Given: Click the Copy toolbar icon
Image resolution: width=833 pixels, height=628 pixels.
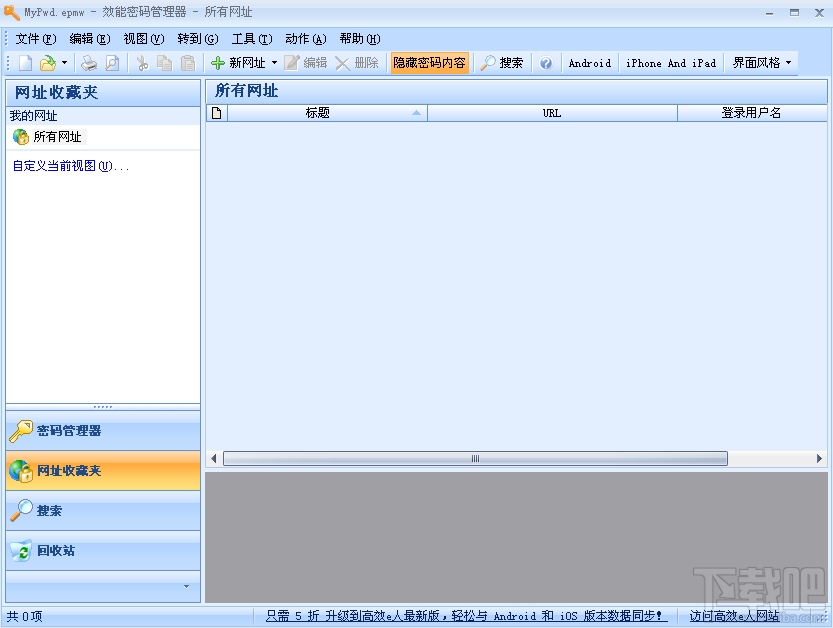Looking at the screenshot, I should (x=165, y=63).
